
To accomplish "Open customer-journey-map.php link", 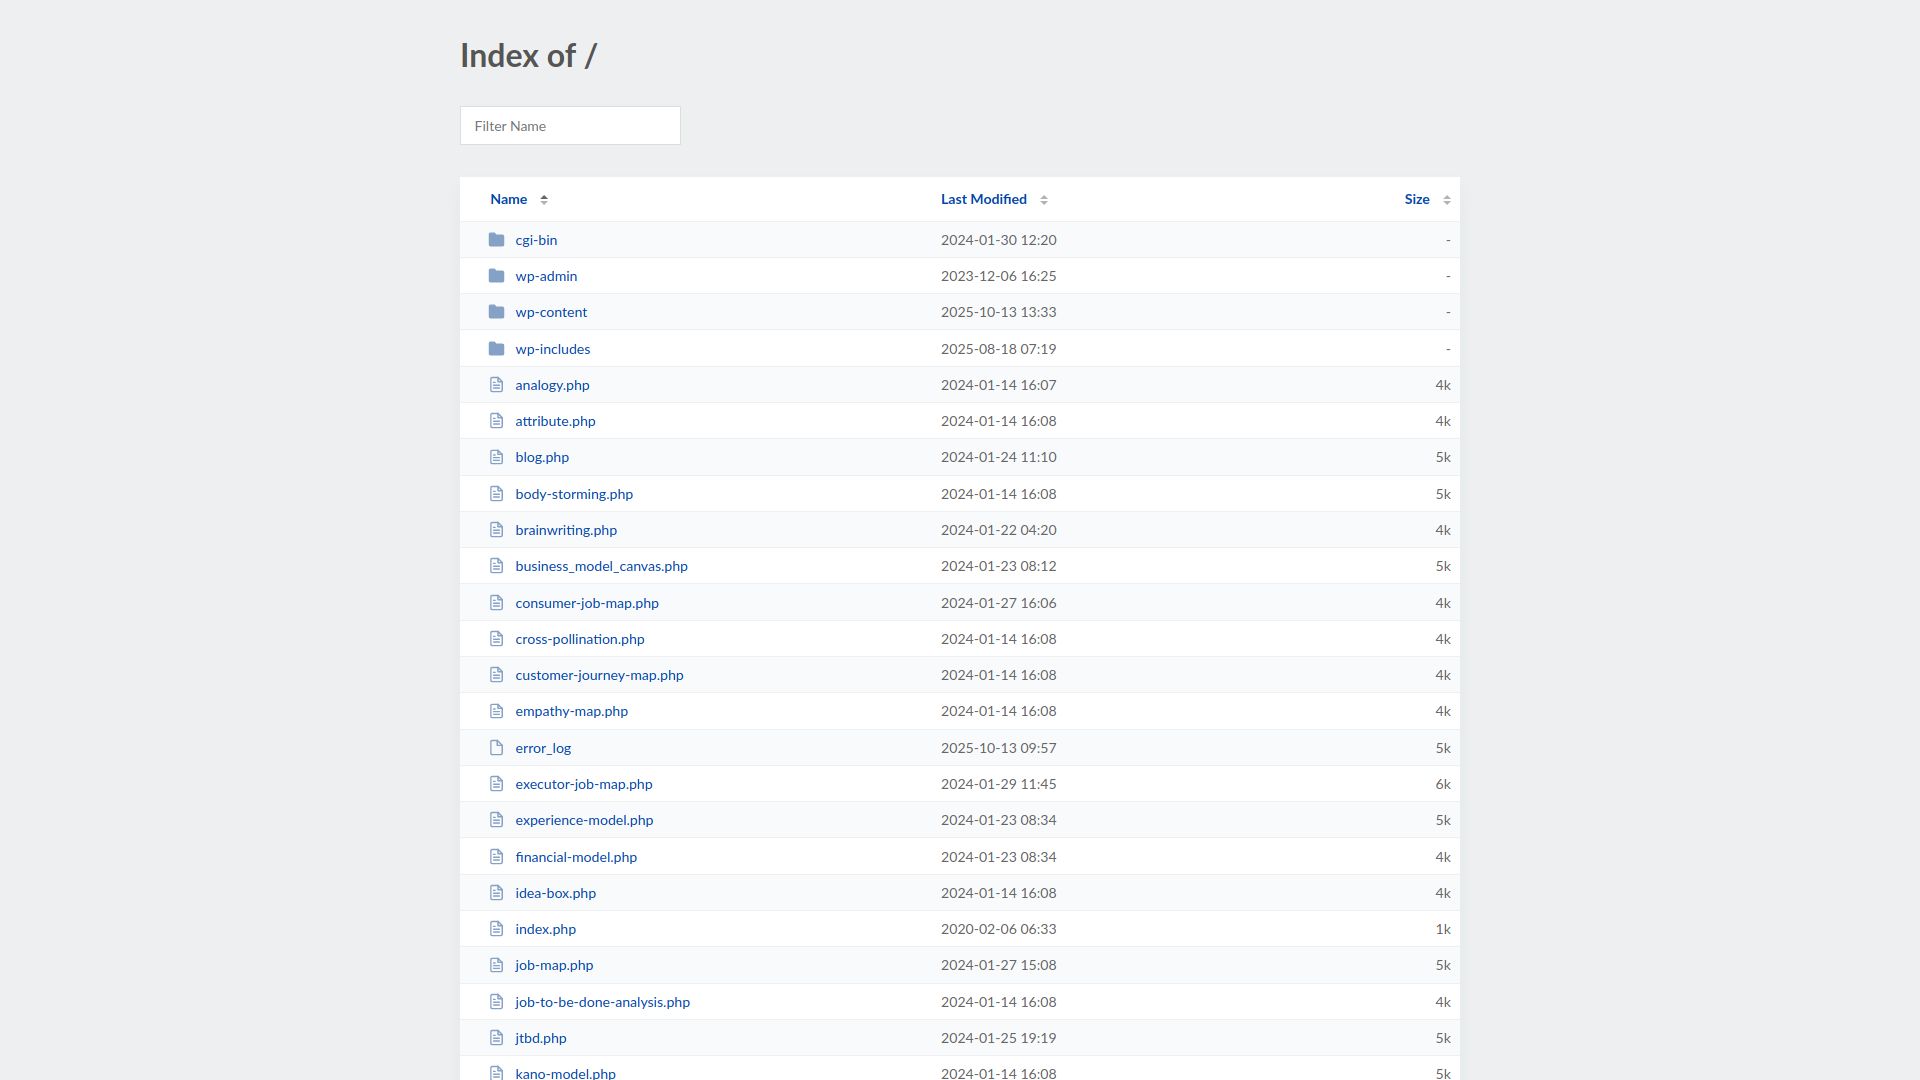I will 599,675.
